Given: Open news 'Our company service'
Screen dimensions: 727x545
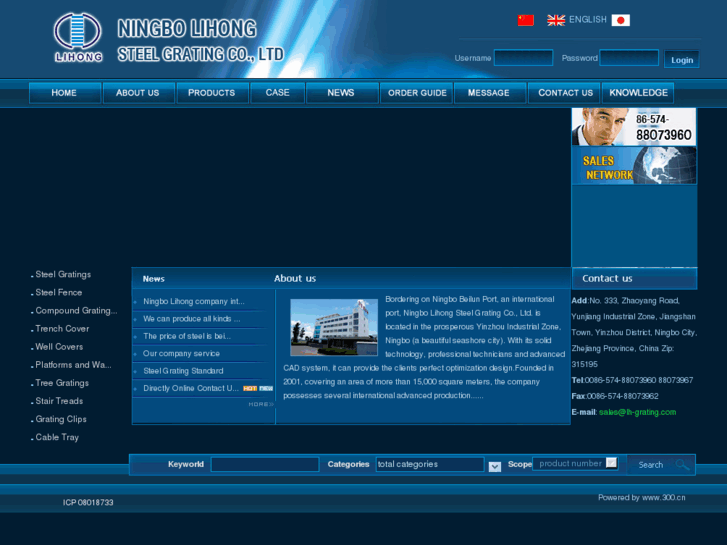Looking at the screenshot, I should pos(181,353).
